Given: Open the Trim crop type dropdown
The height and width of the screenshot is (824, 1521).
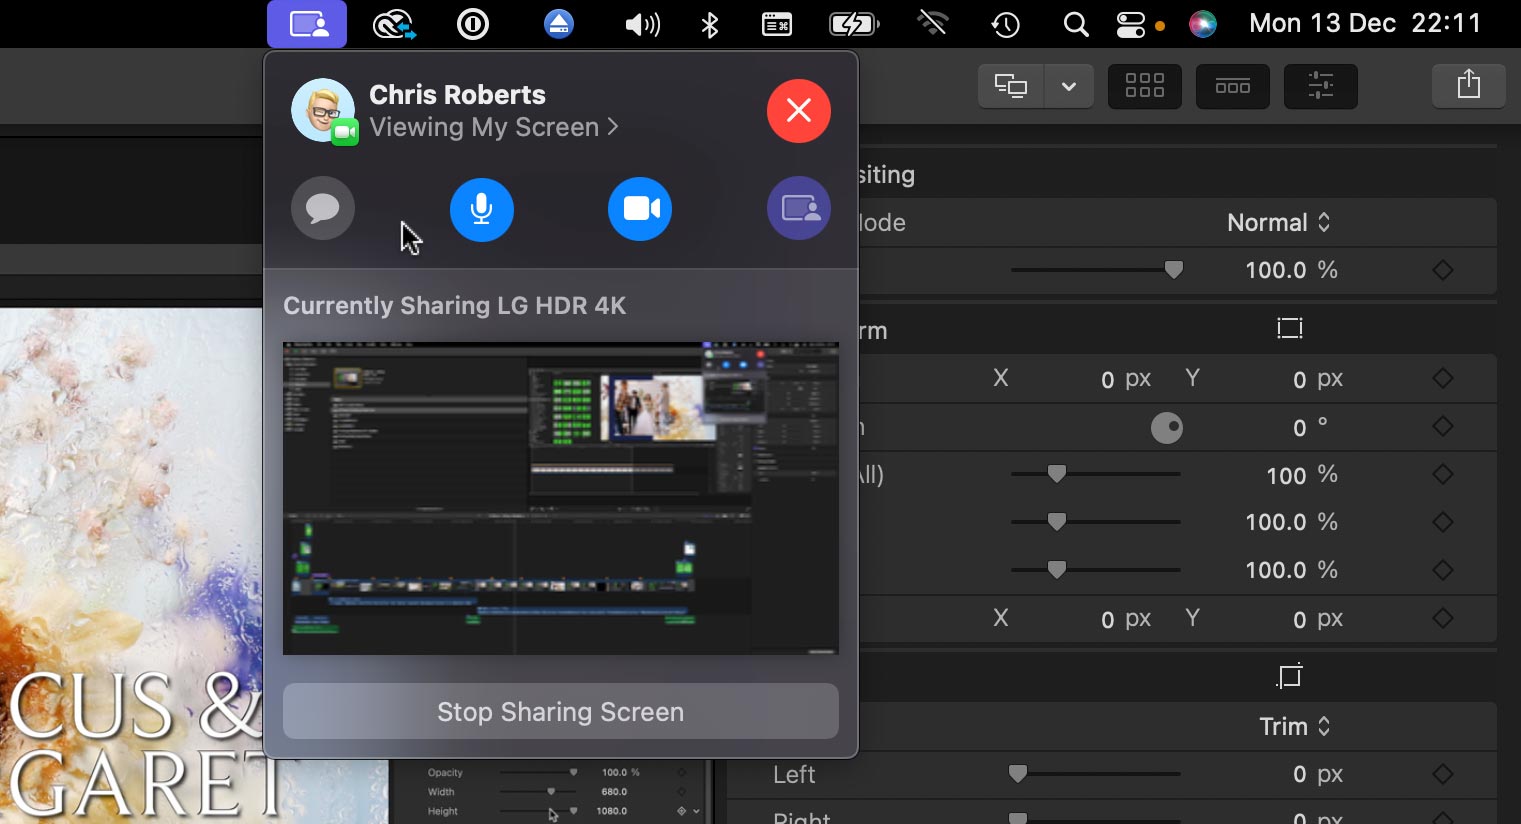Looking at the screenshot, I should (x=1295, y=726).
